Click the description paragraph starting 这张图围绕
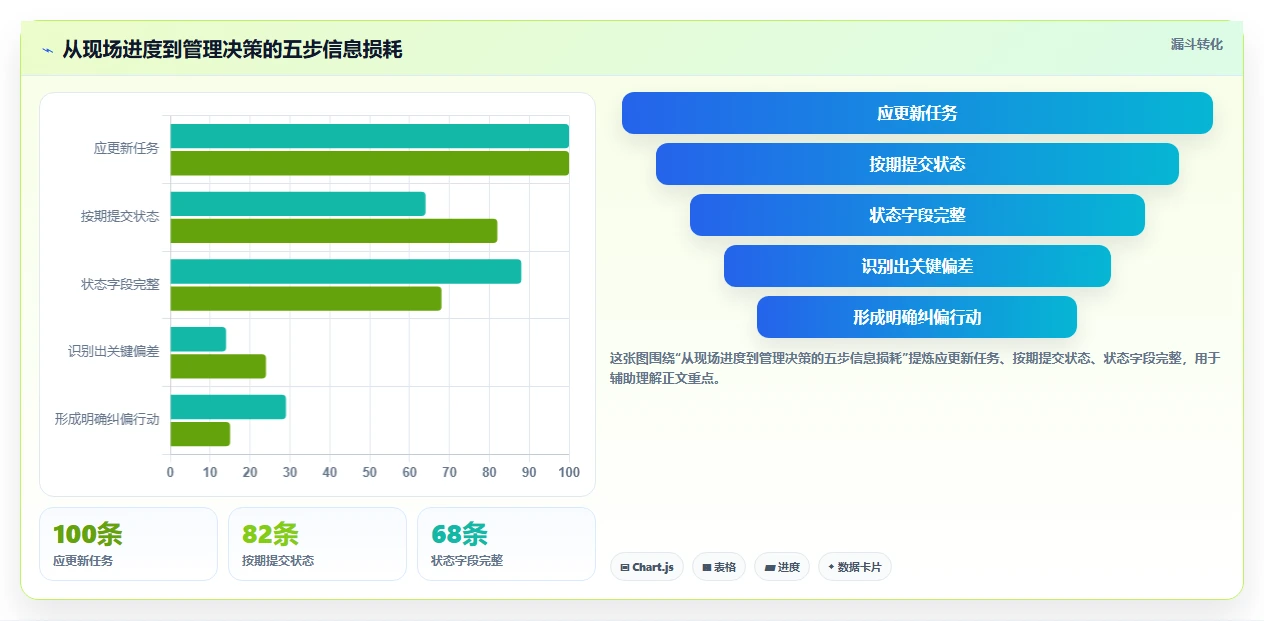Image resolution: width=1264 pixels, height=621 pixels. point(914,368)
